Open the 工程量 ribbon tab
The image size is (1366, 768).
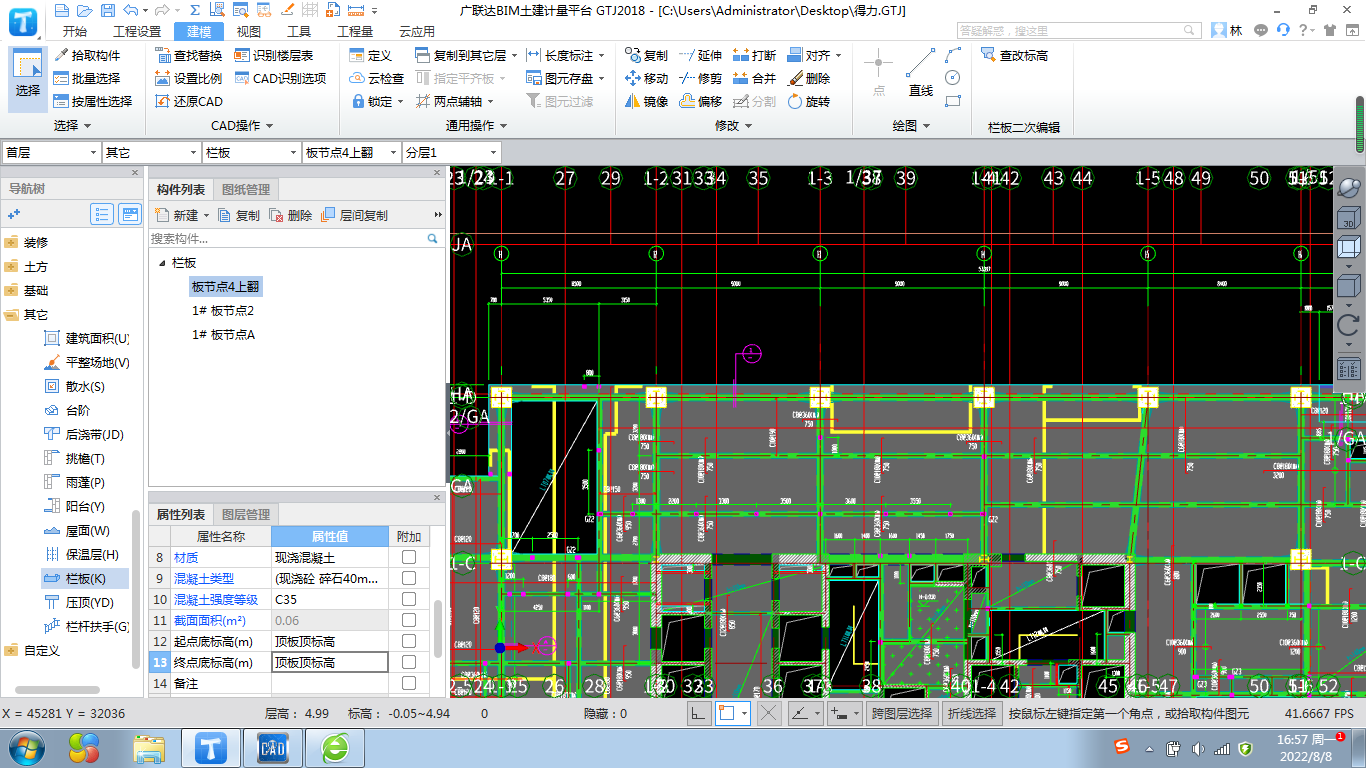(x=355, y=31)
